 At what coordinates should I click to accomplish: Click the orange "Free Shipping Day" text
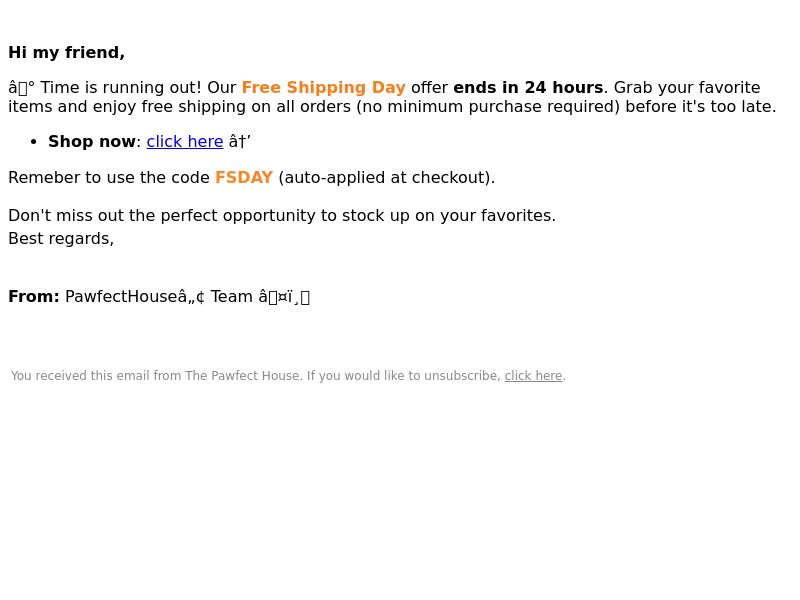coord(323,87)
